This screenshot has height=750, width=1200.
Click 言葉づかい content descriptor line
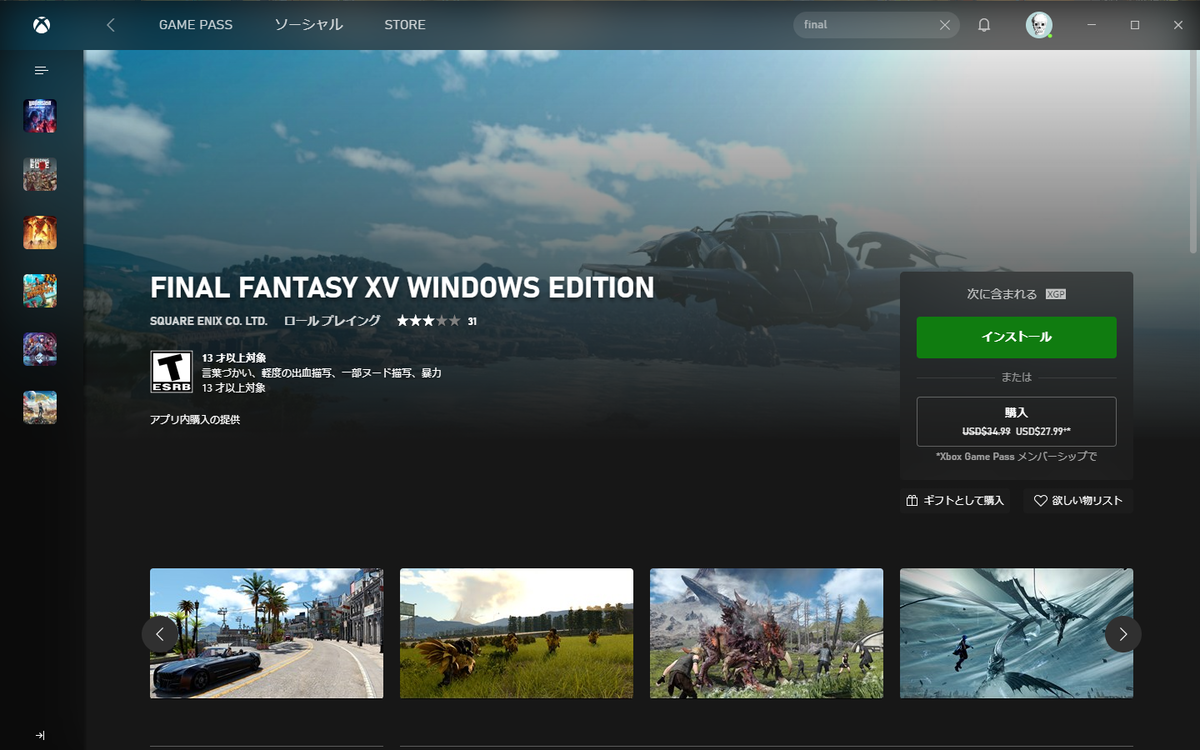click(321, 373)
